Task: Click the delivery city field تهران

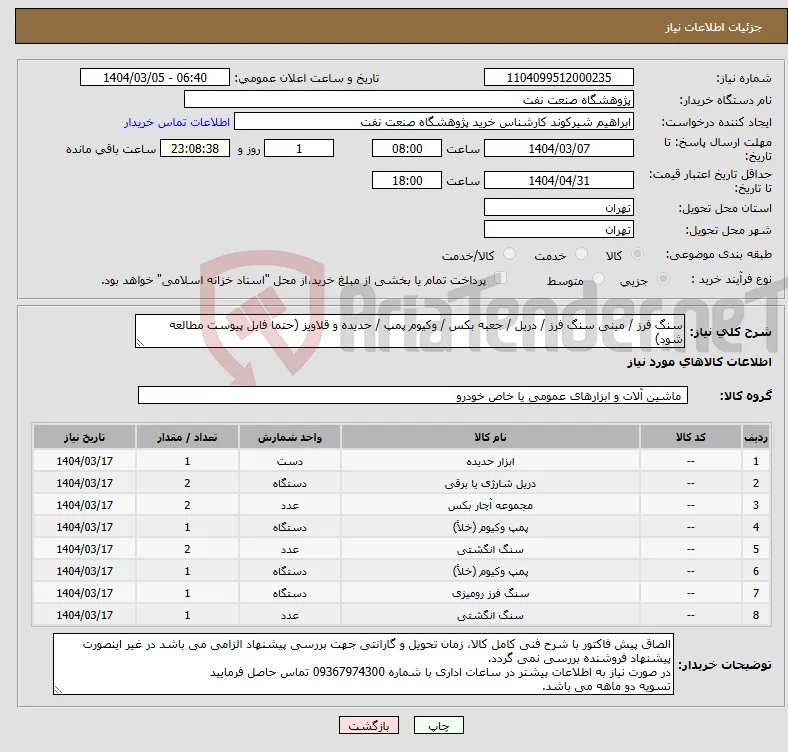Action: tap(558, 230)
